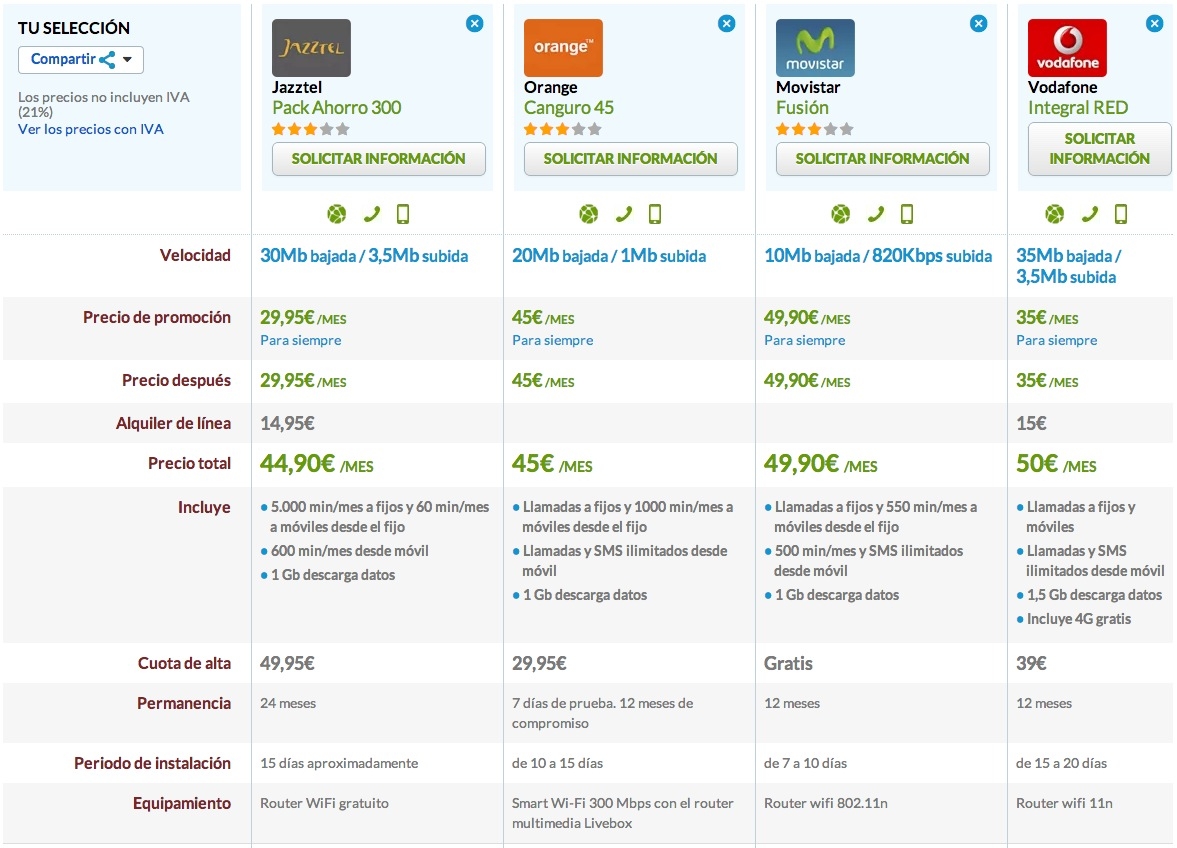Open the Compartir dropdown arrow

click(128, 60)
